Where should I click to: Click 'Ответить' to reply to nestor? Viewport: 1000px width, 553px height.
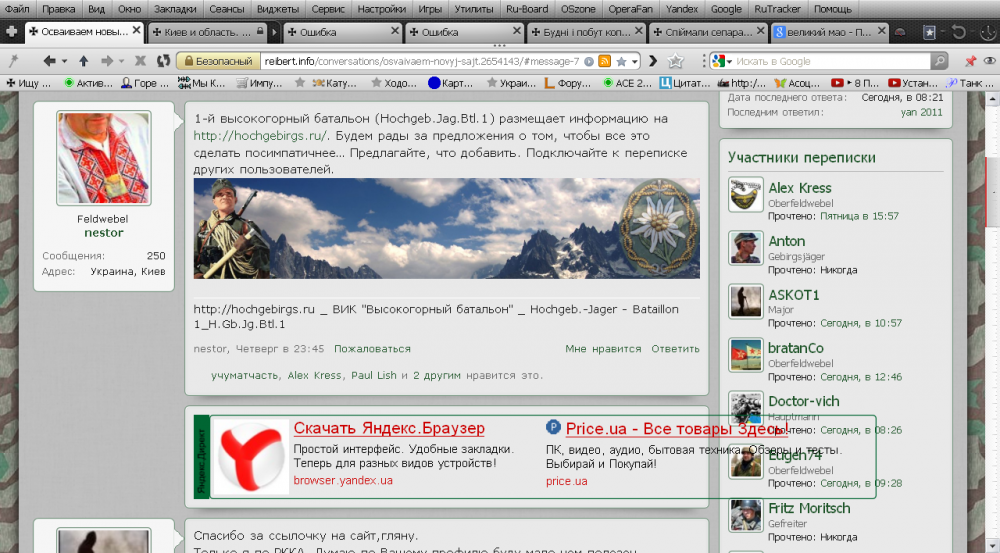[x=675, y=349]
